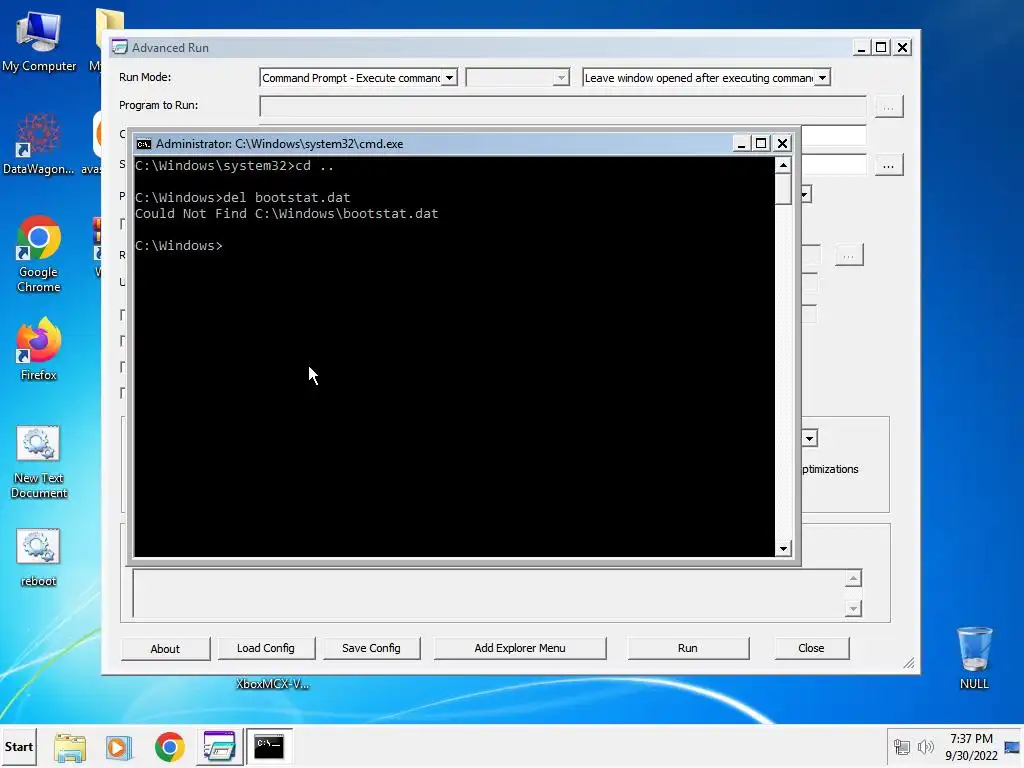Viewport: 1024px width, 768px height.
Task: Launch Google Chrome from desktop
Action: coord(39,254)
